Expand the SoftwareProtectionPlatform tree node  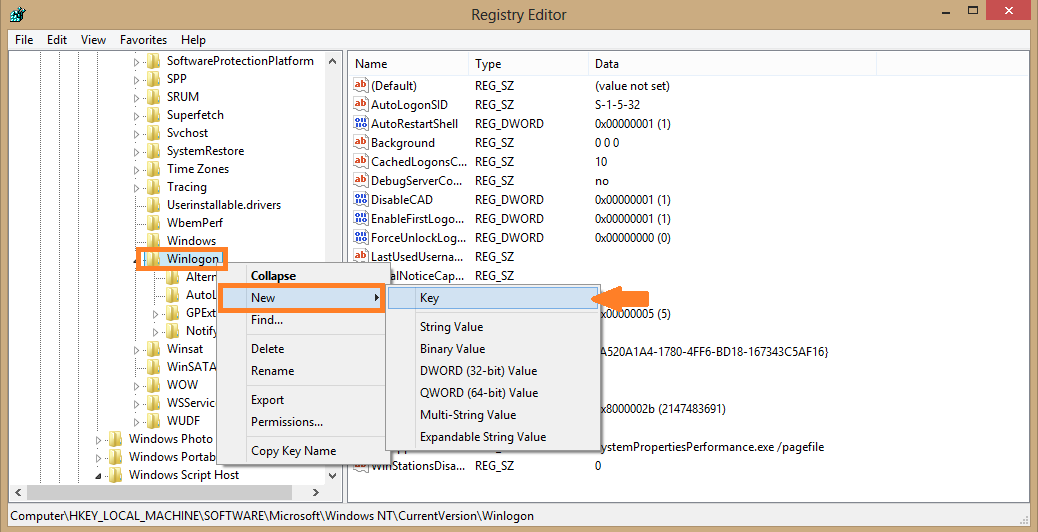(x=137, y=62)
